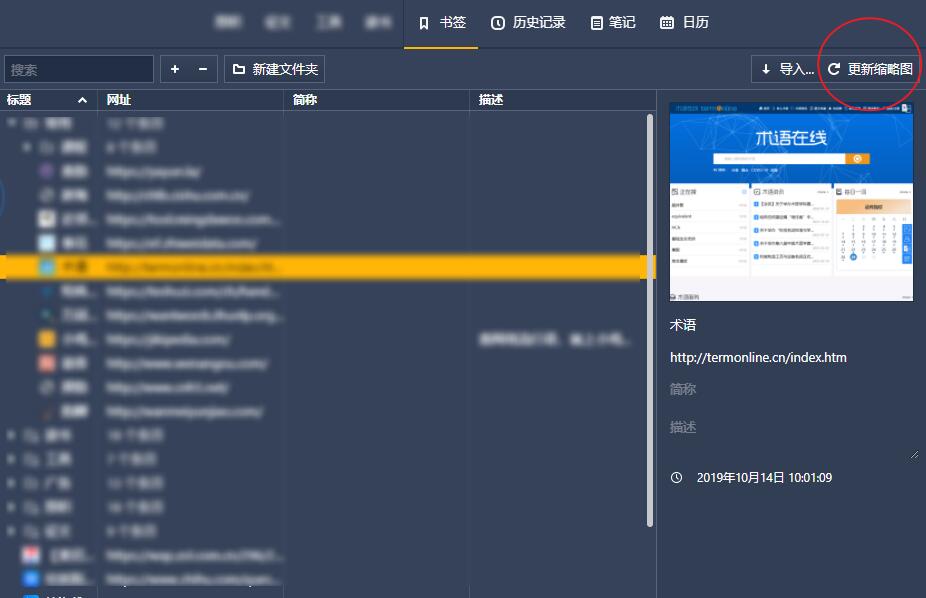Click the 导入... button

coord(786,69)
